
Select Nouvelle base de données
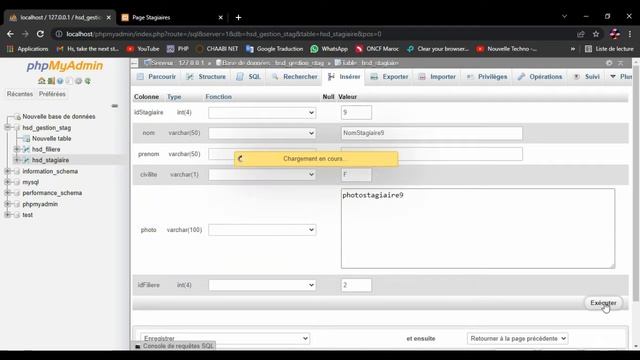click(59, 117)
